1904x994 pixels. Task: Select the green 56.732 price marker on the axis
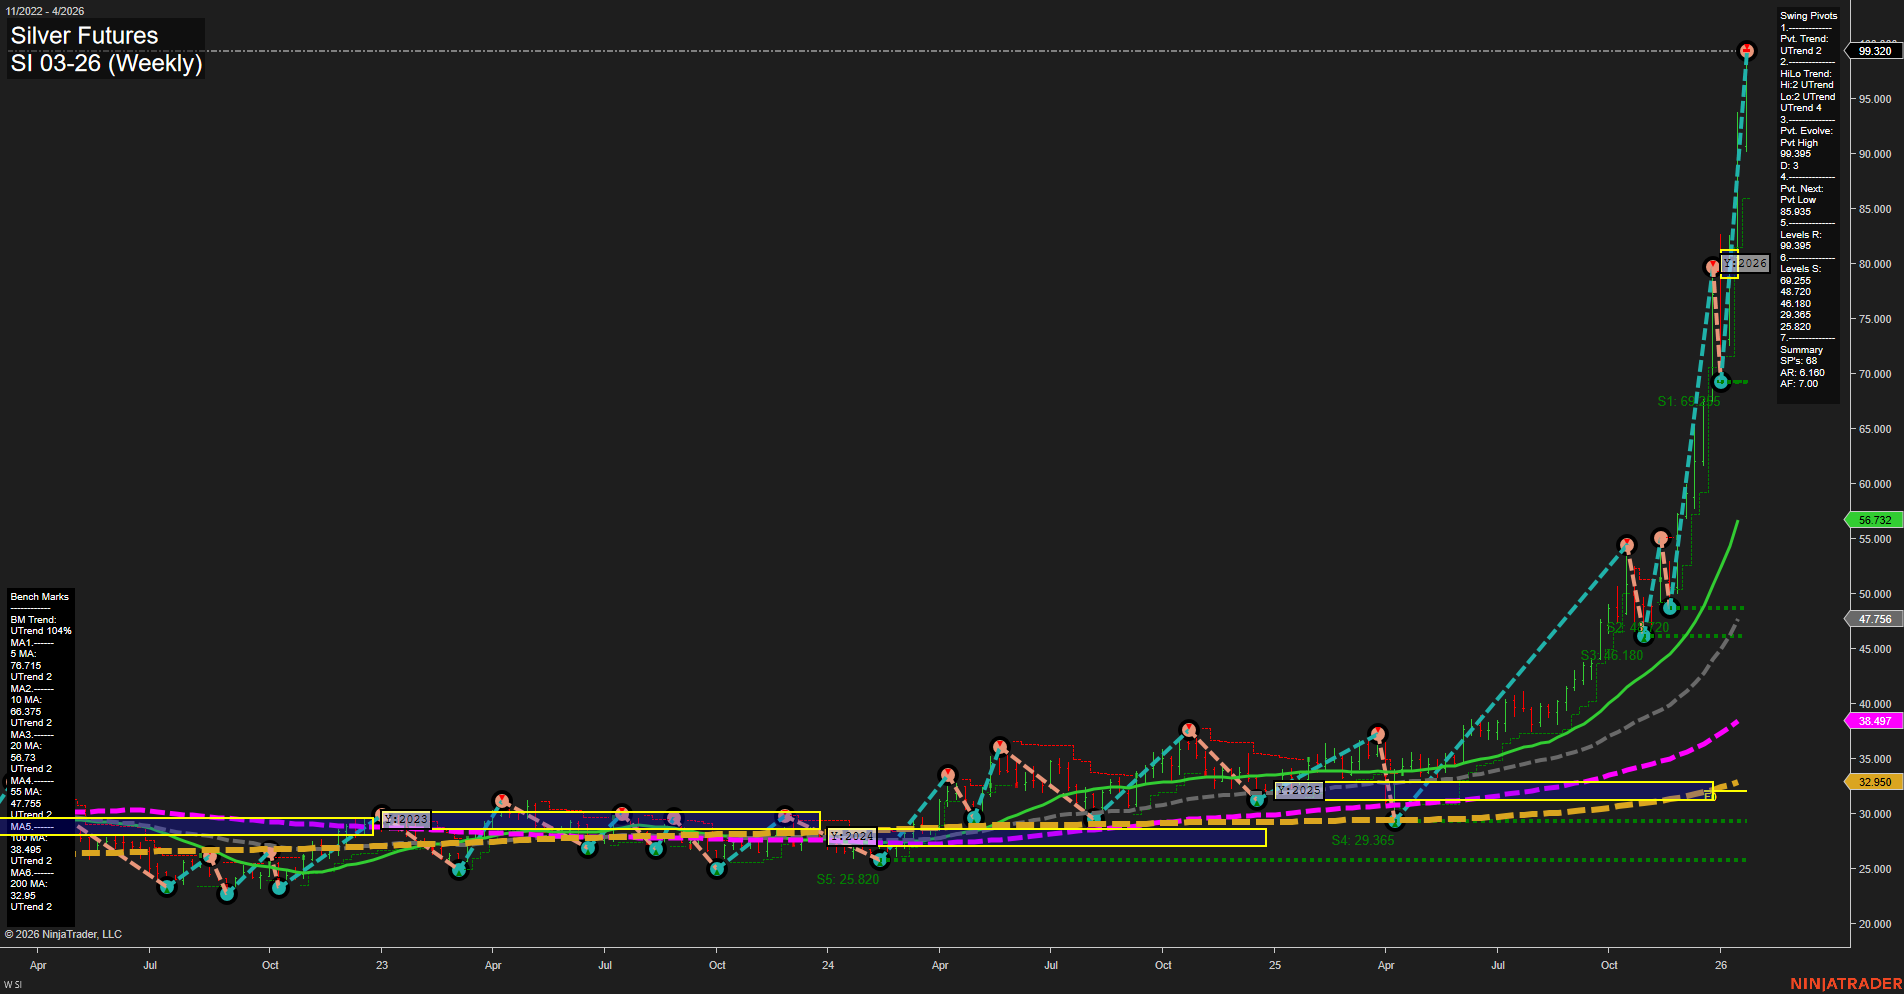(x=1873, y=519)
